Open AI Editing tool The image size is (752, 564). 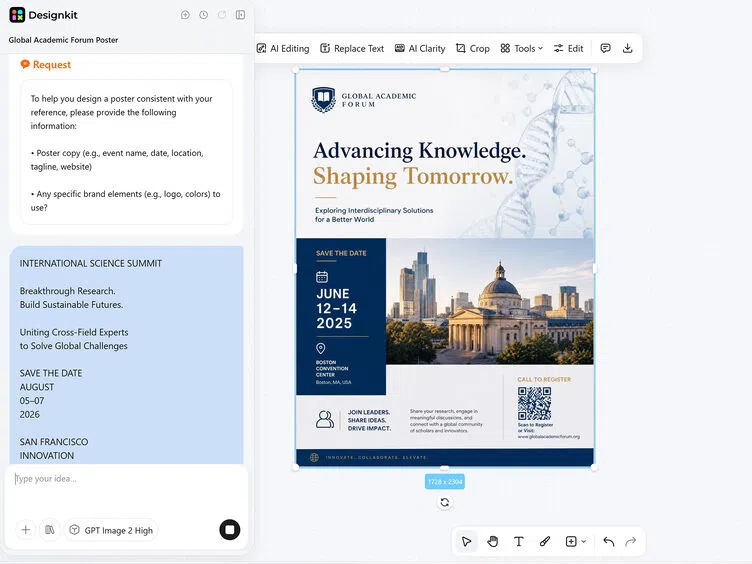pos(283,48)
